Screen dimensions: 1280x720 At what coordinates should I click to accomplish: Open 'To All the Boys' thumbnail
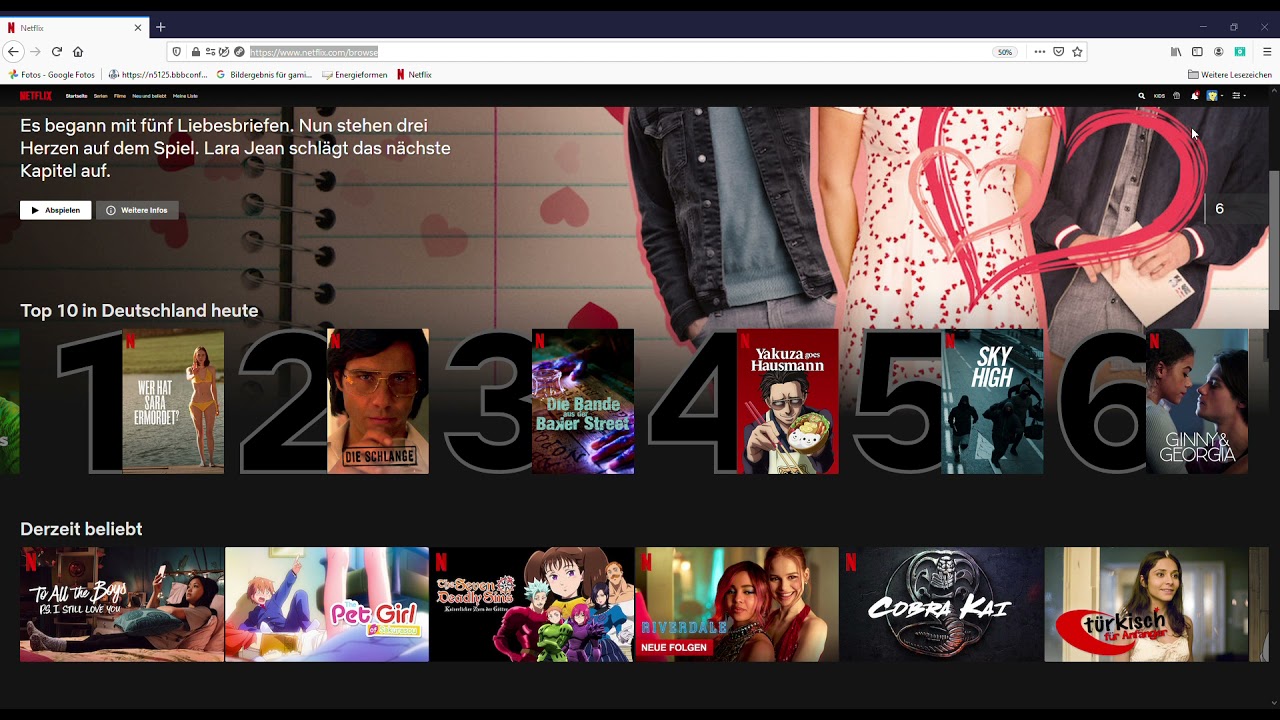122,604
